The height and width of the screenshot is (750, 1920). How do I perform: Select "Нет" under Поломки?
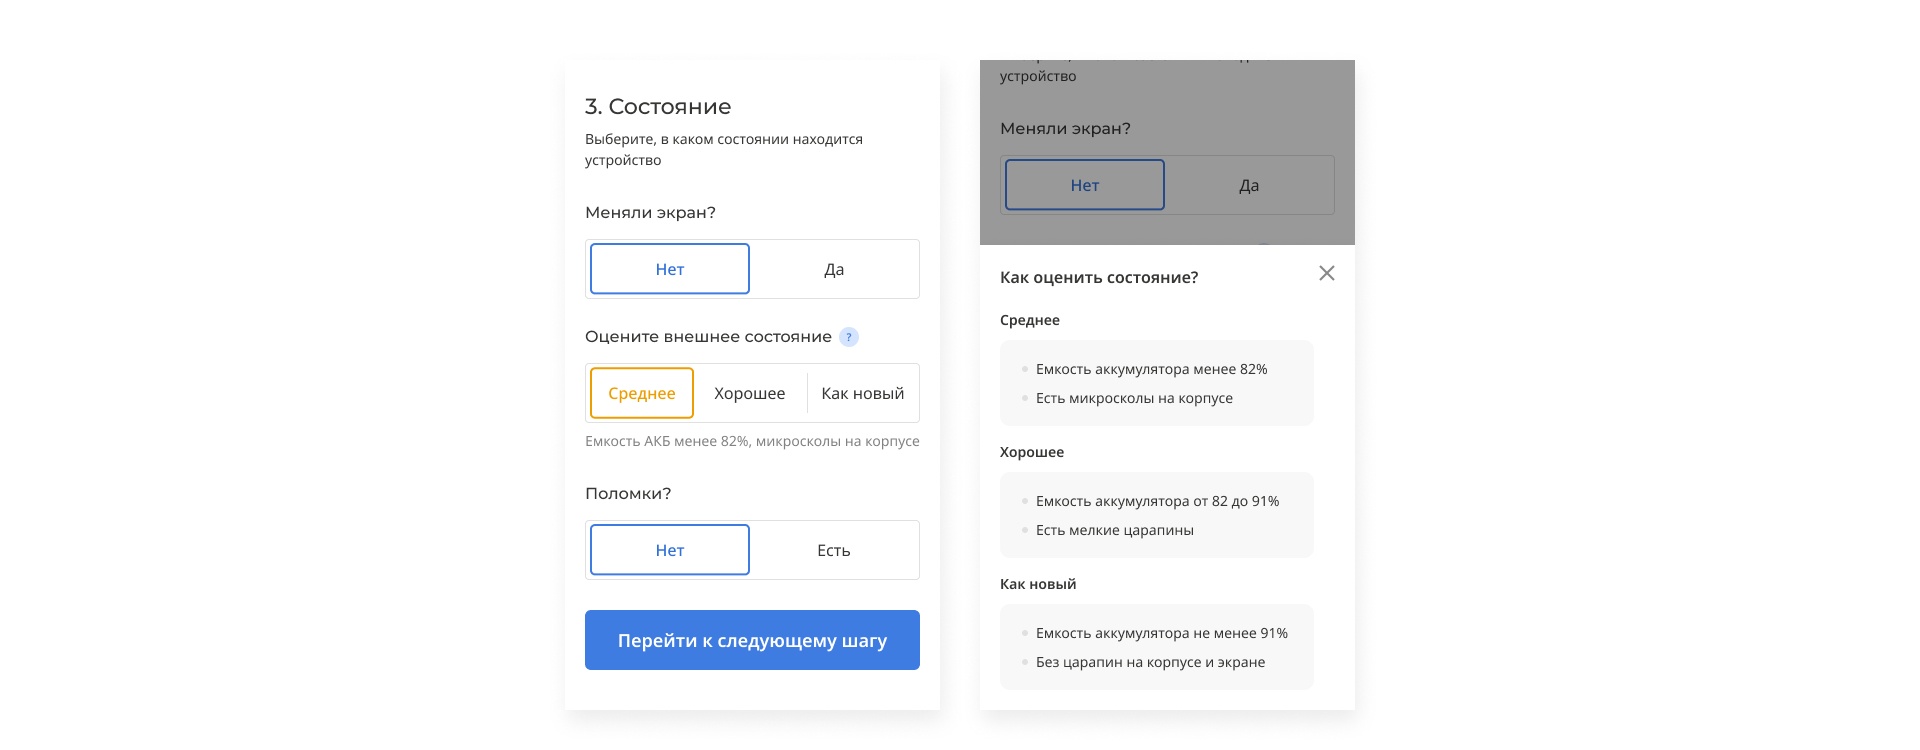[670, 550]
